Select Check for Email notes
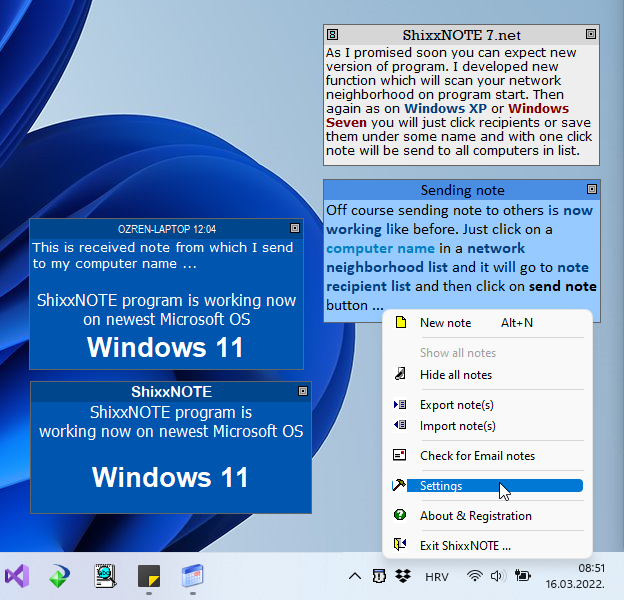624x600 pixels. point(488,456)
